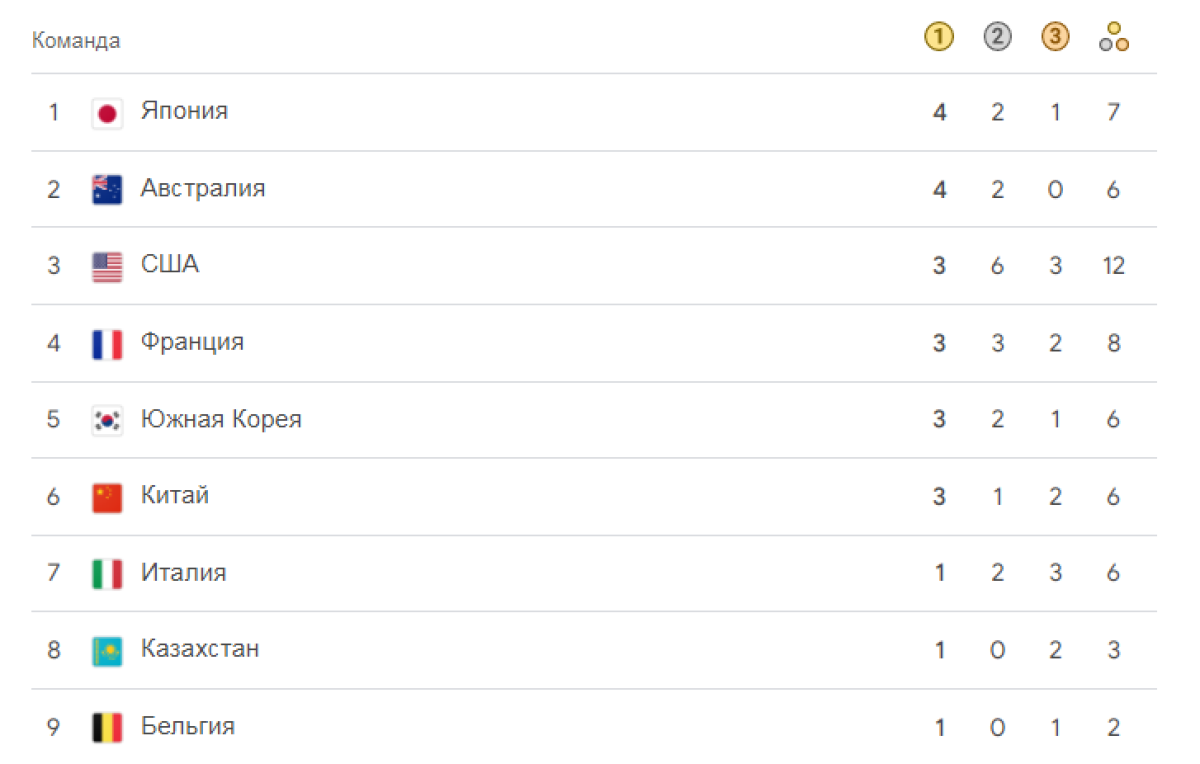Viewport: 1200px width, 764px height.
Task: Select the США team name
Action: click(169, 264)
